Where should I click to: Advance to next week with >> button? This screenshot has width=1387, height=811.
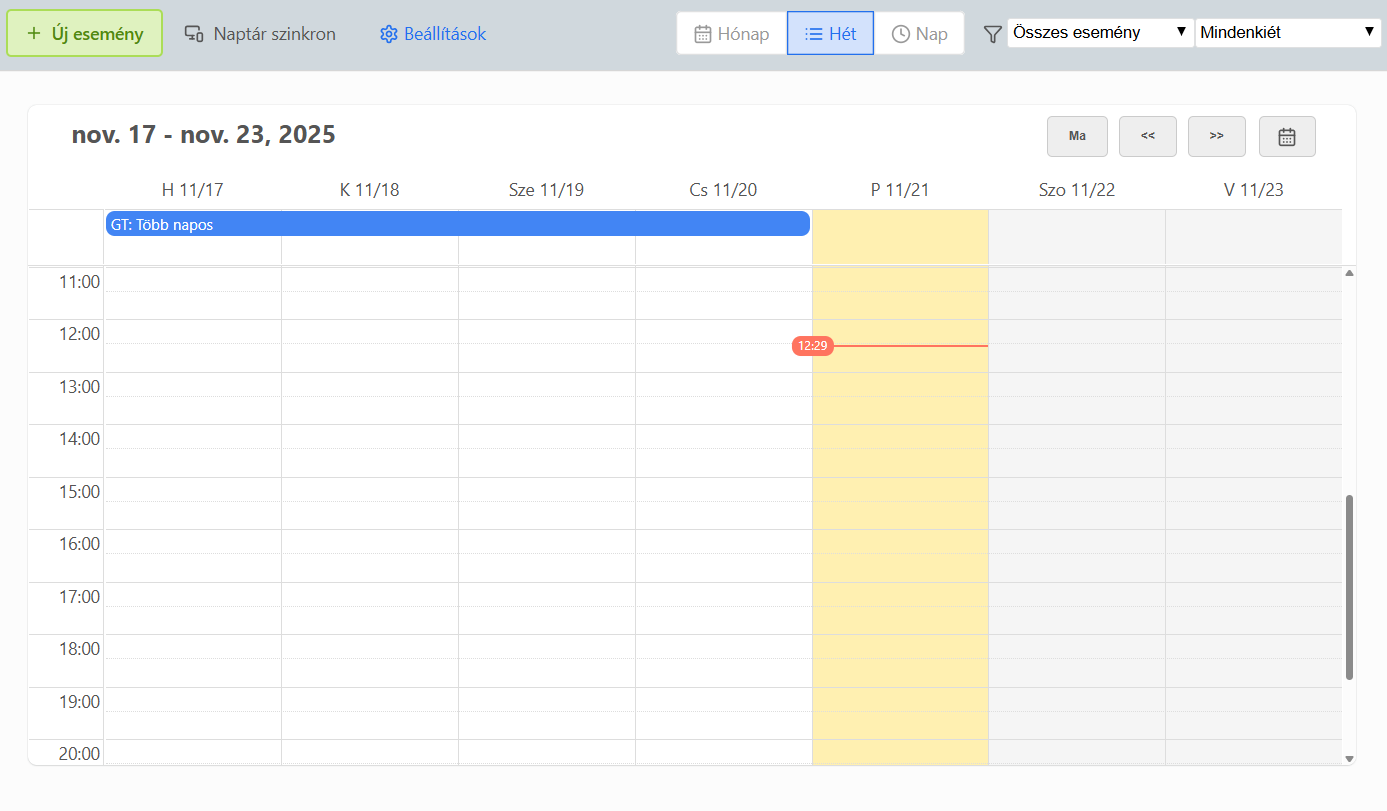[x=1216, y=137]
